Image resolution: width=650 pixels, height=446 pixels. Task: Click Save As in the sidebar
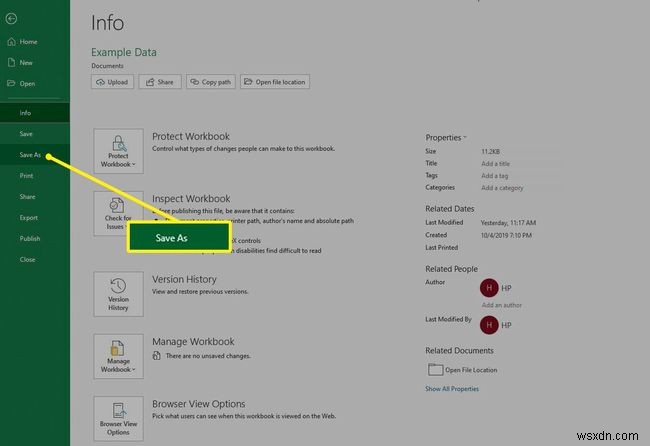tap(30, 155)
